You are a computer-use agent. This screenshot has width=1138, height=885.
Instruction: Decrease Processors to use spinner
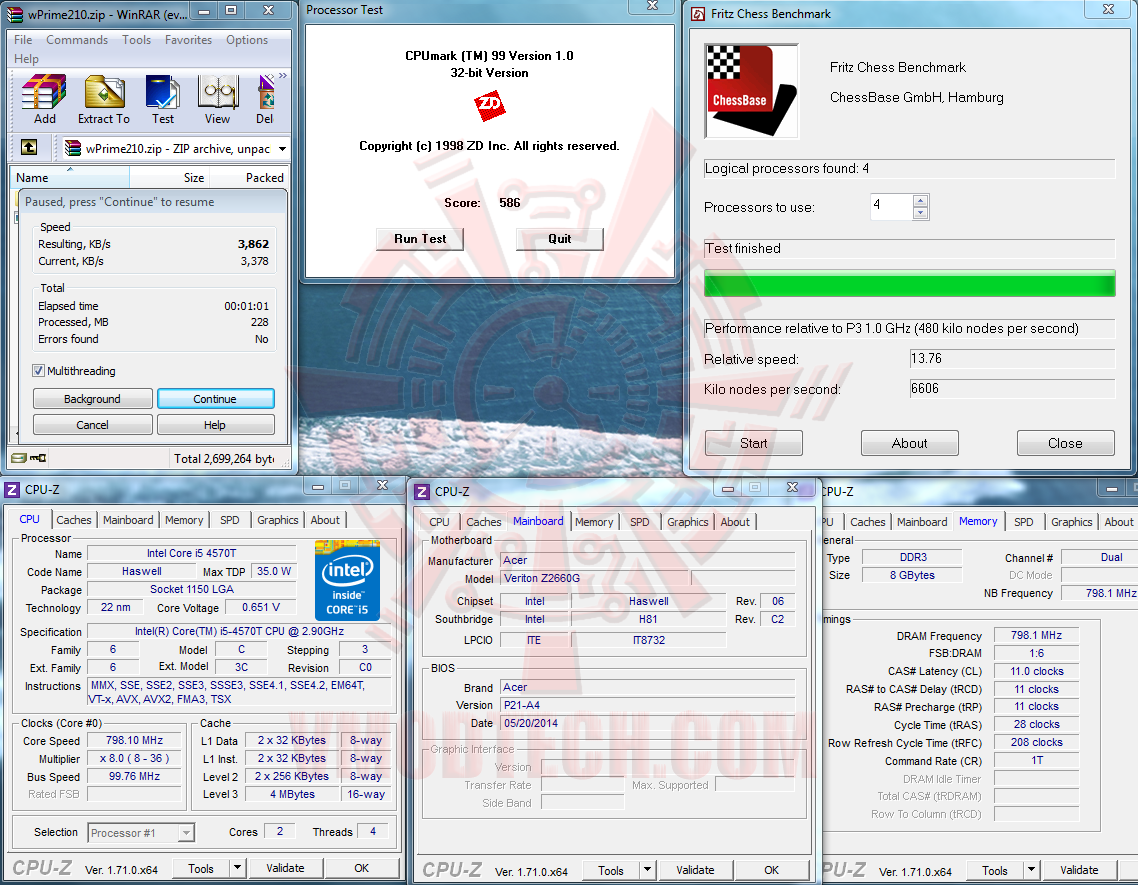click(x=920, y=213)
